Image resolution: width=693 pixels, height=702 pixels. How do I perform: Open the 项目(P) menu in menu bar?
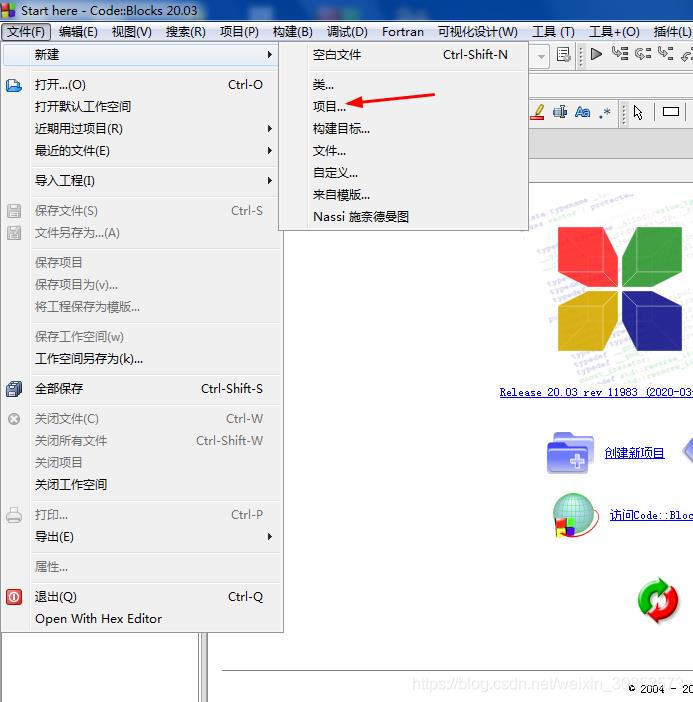pyautogui.click(x=239, y=32)
